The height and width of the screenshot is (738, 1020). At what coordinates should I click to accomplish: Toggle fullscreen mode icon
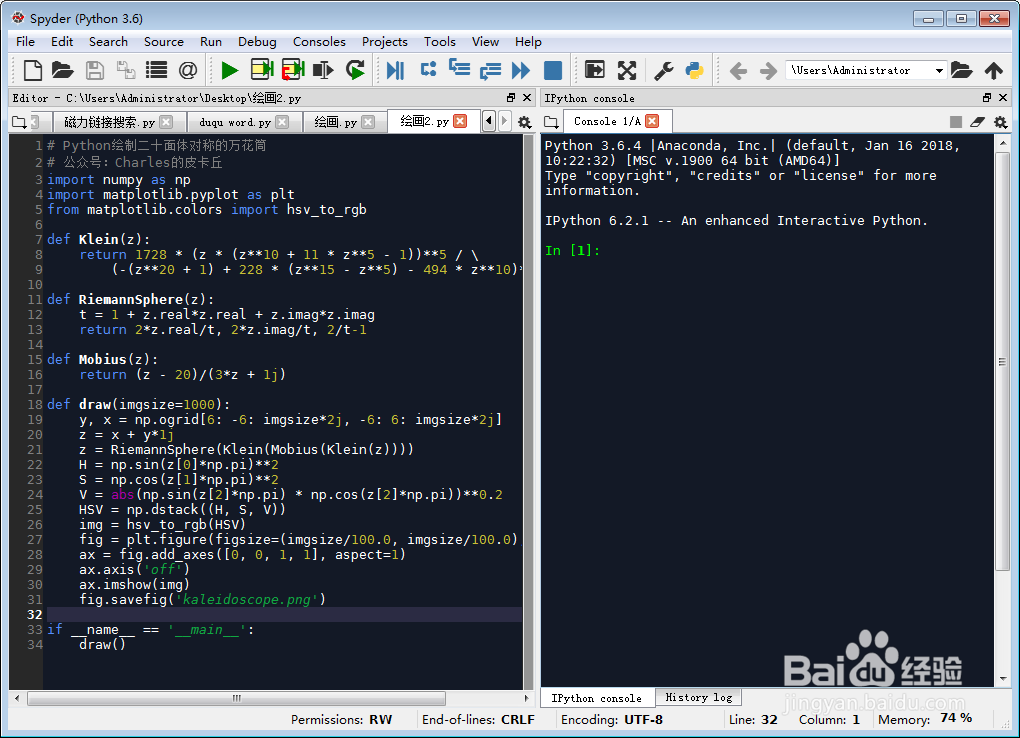coord(626,70)
